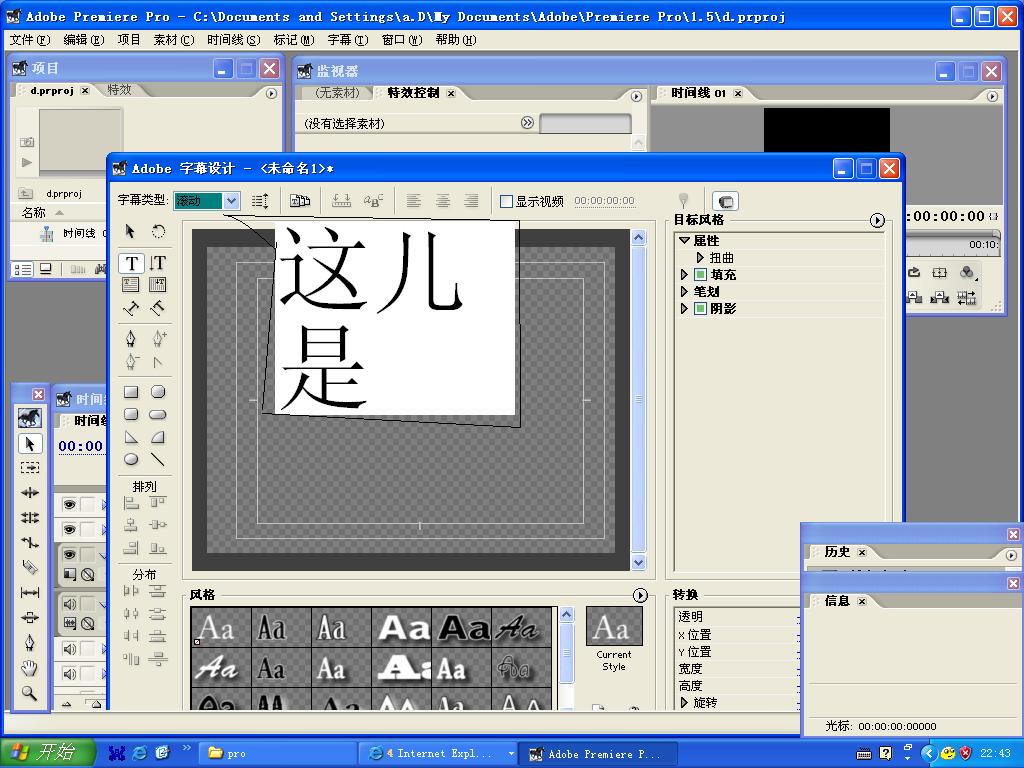Viewport: 1024px width, 768px height.
Task: Select the Line tool
Action: click(x=157, y=460)
